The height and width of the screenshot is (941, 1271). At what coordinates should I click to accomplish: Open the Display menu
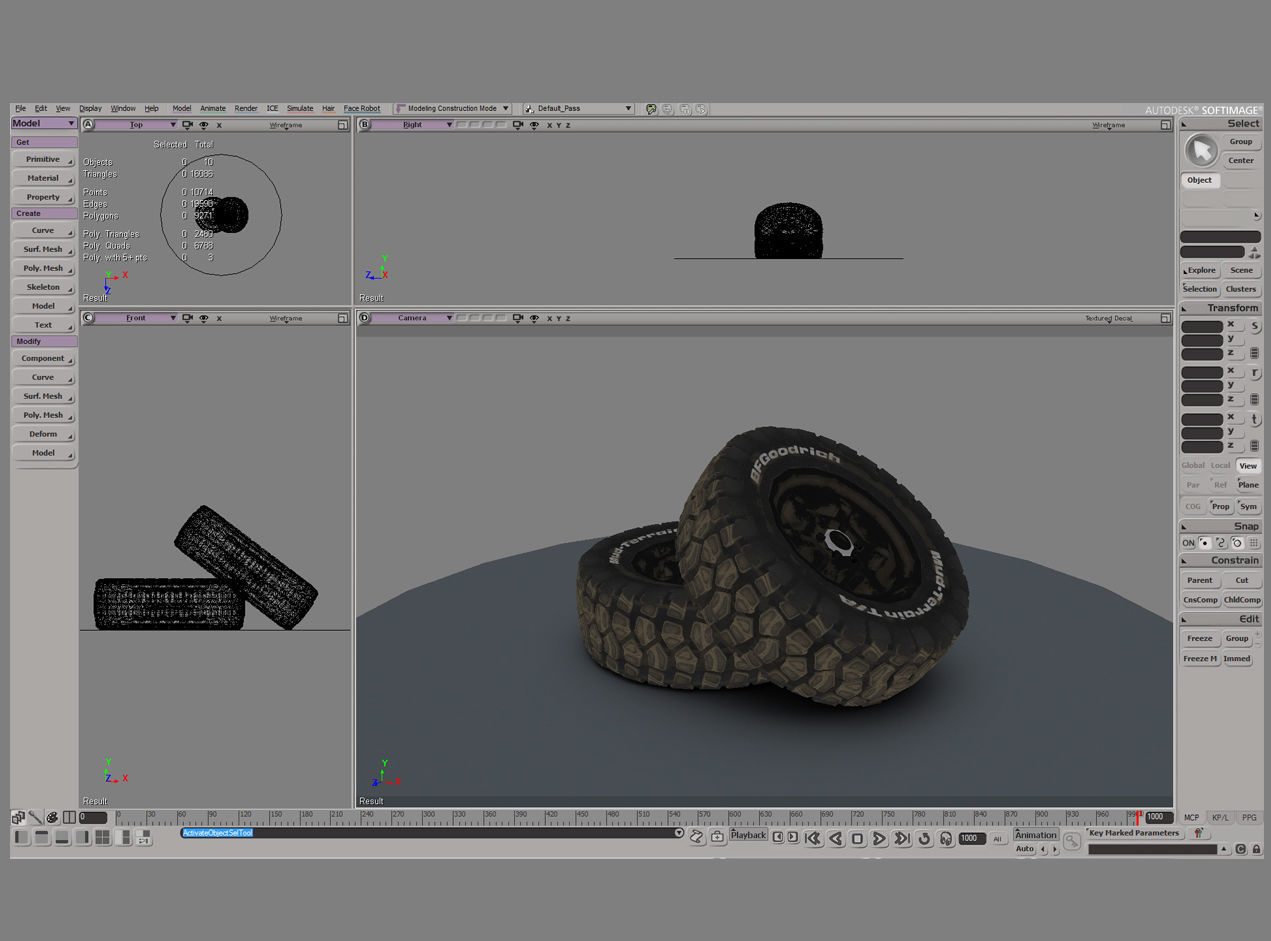91,108
